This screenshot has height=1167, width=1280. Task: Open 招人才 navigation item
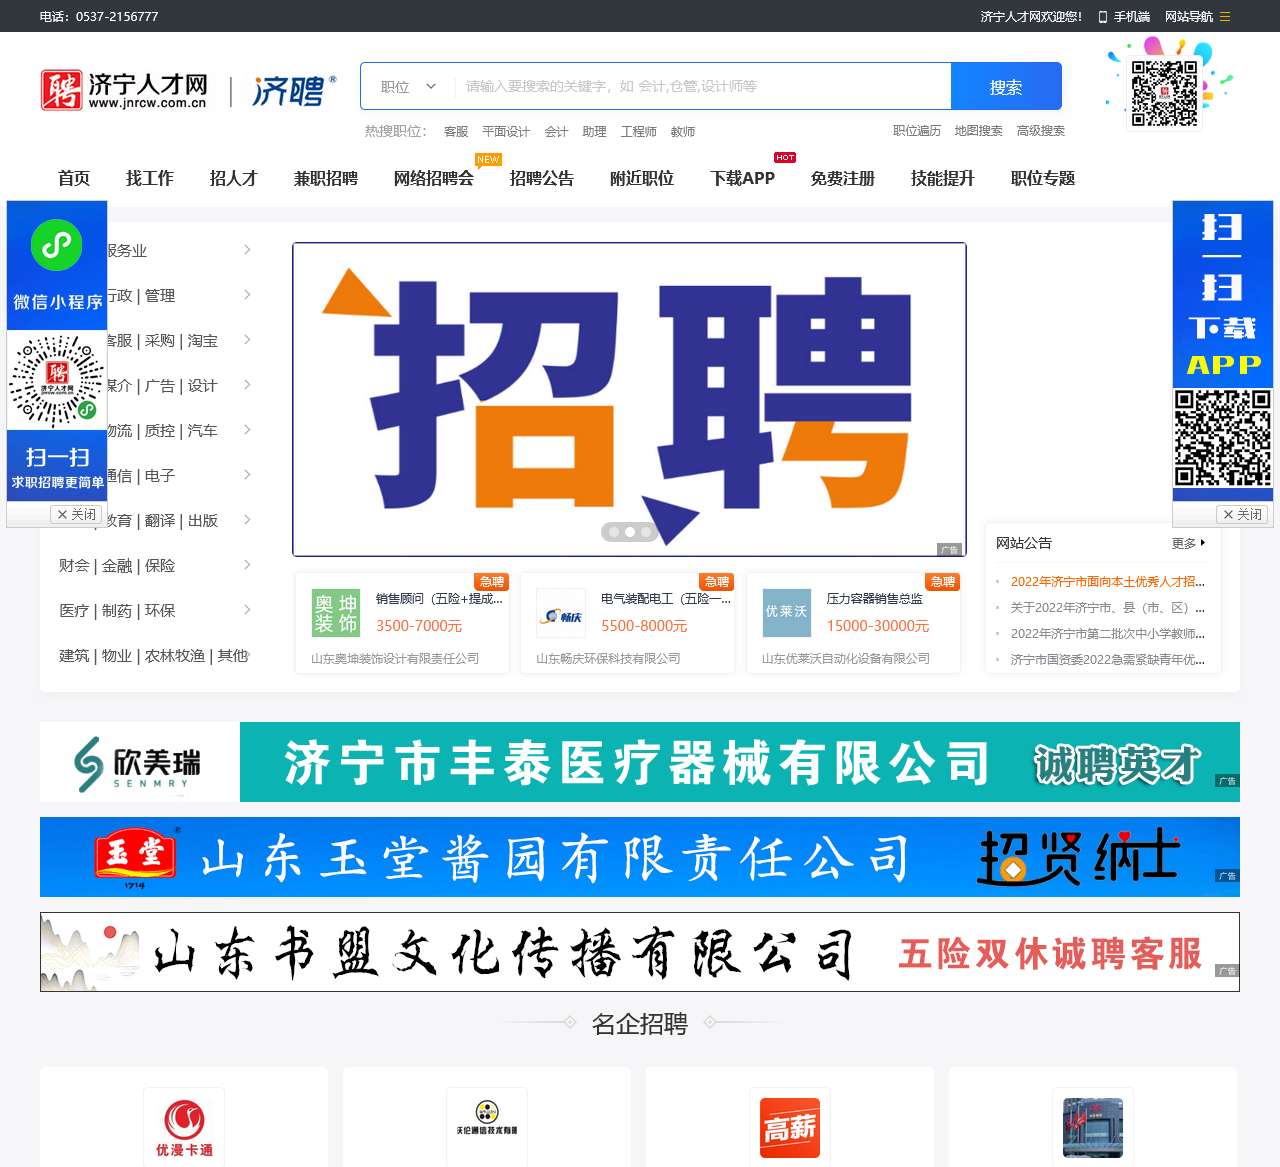click(x=234, y=178)
